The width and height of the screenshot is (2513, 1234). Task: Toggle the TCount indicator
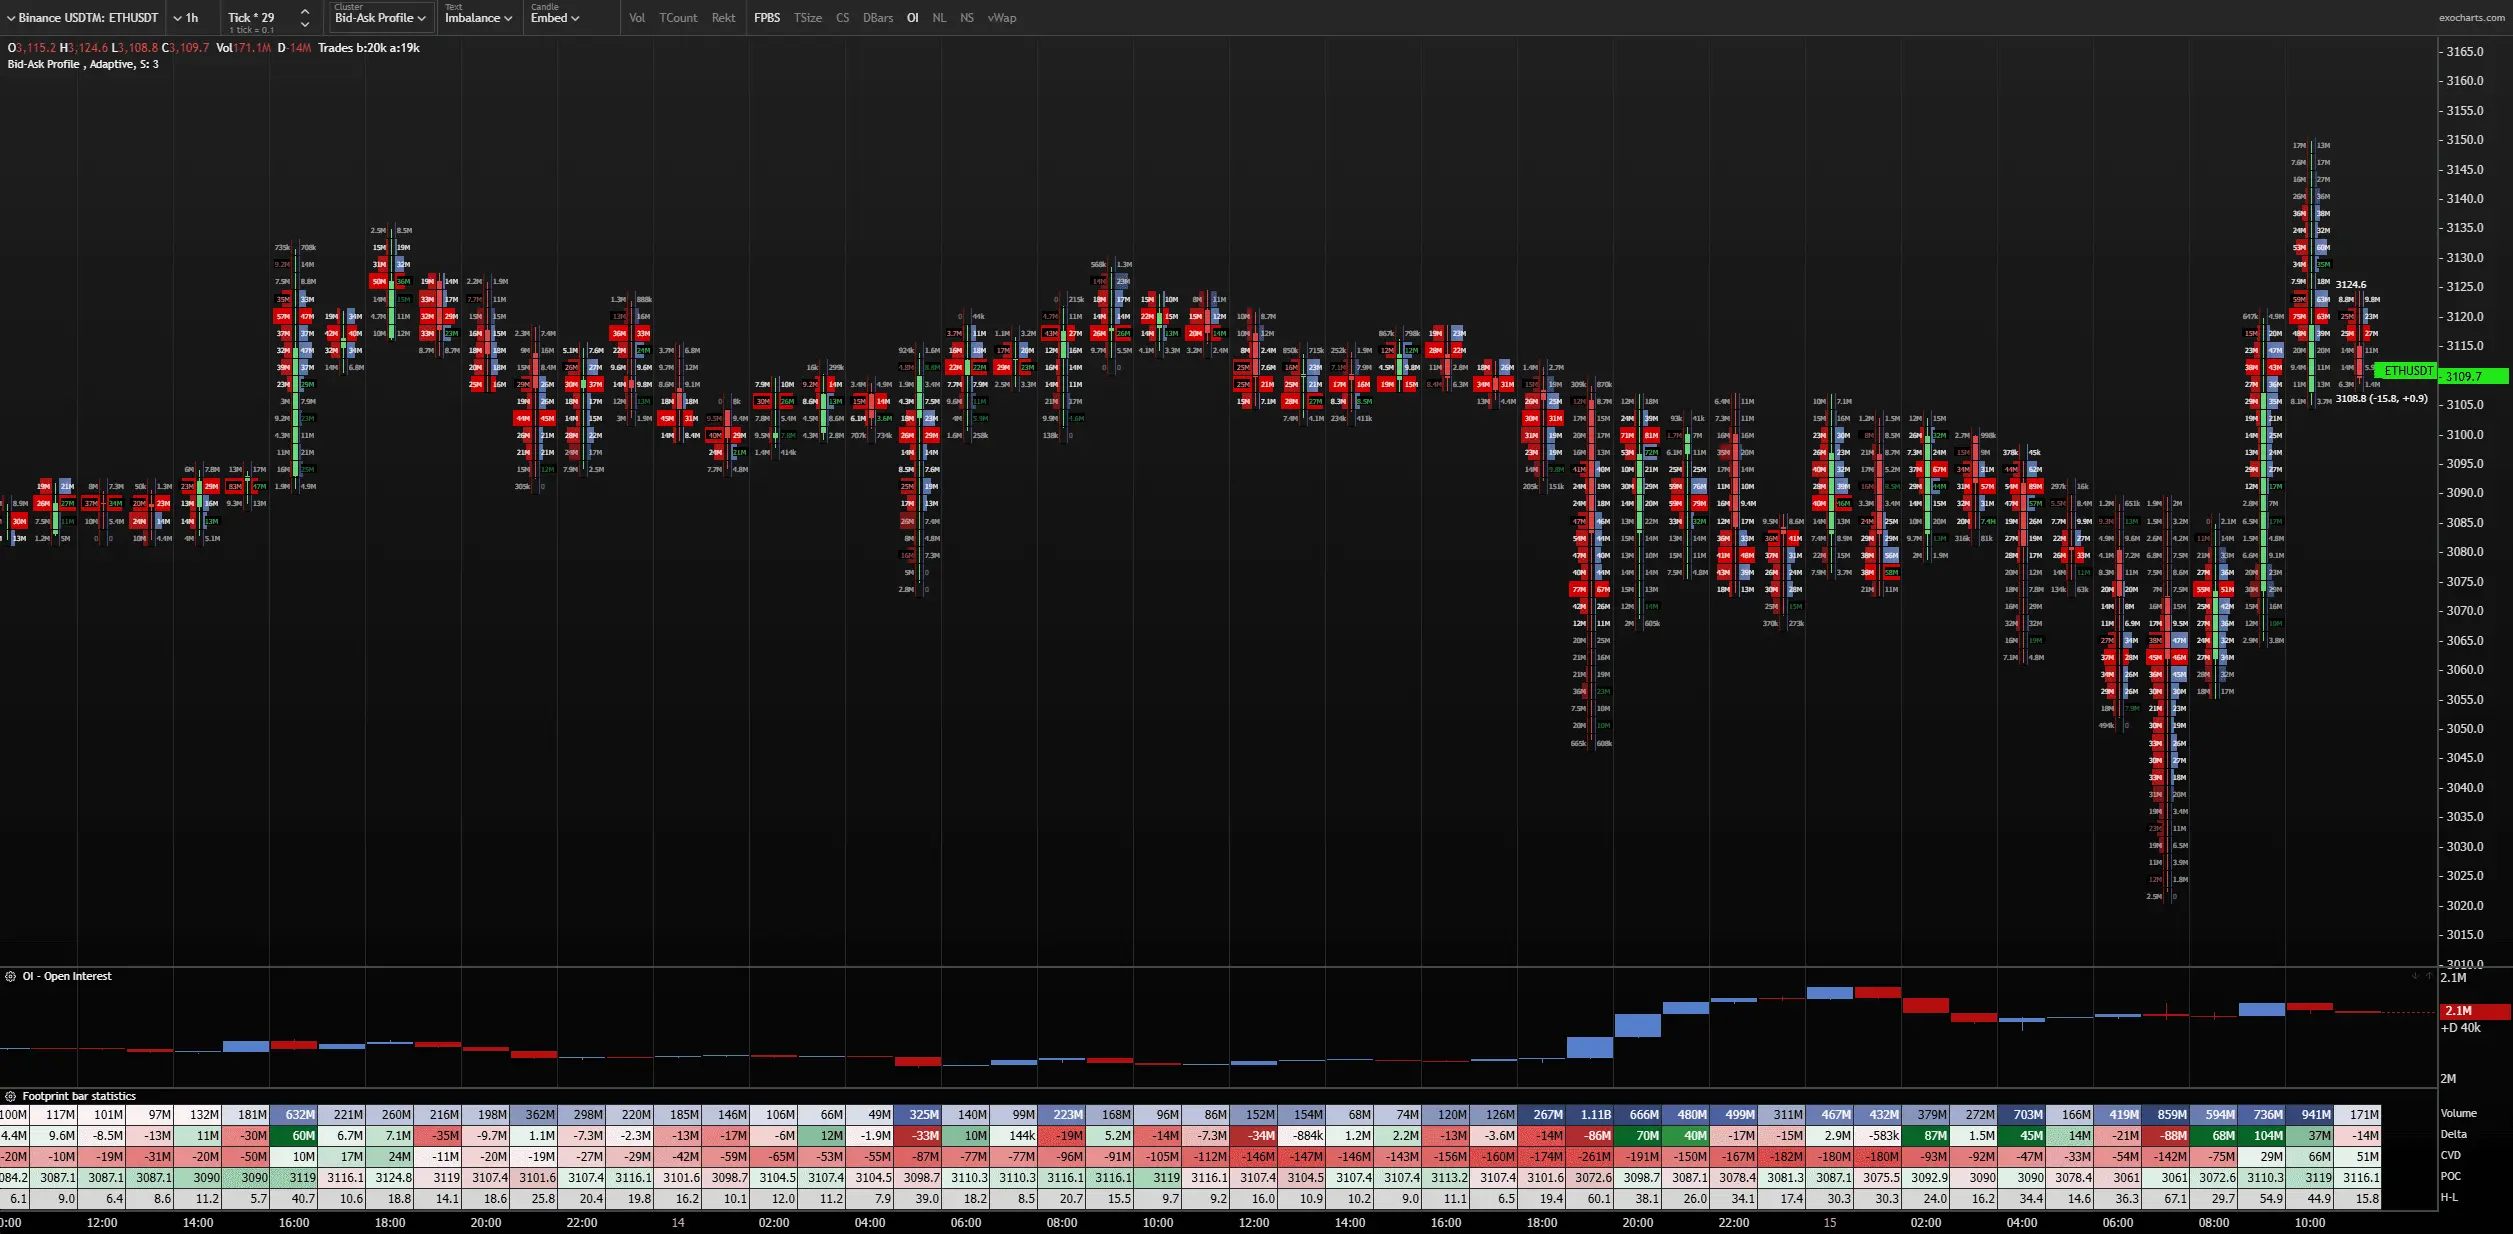pos(678,18)
